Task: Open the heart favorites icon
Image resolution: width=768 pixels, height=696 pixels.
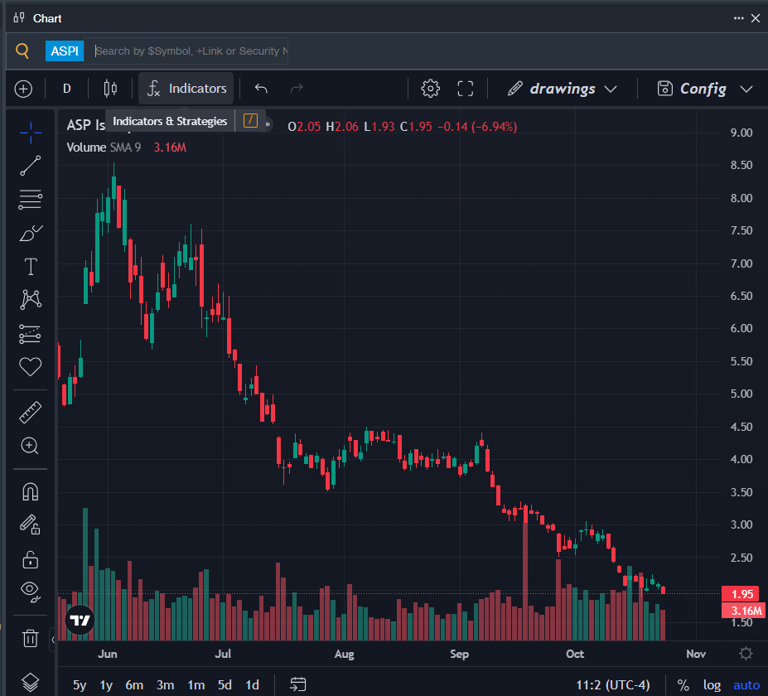Action: coord(30,366)
